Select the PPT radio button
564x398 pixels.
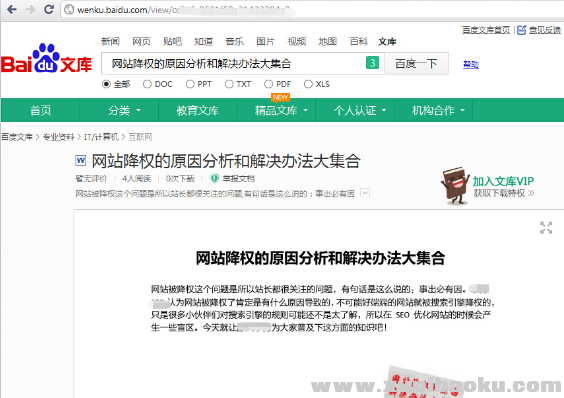[190, 84]
